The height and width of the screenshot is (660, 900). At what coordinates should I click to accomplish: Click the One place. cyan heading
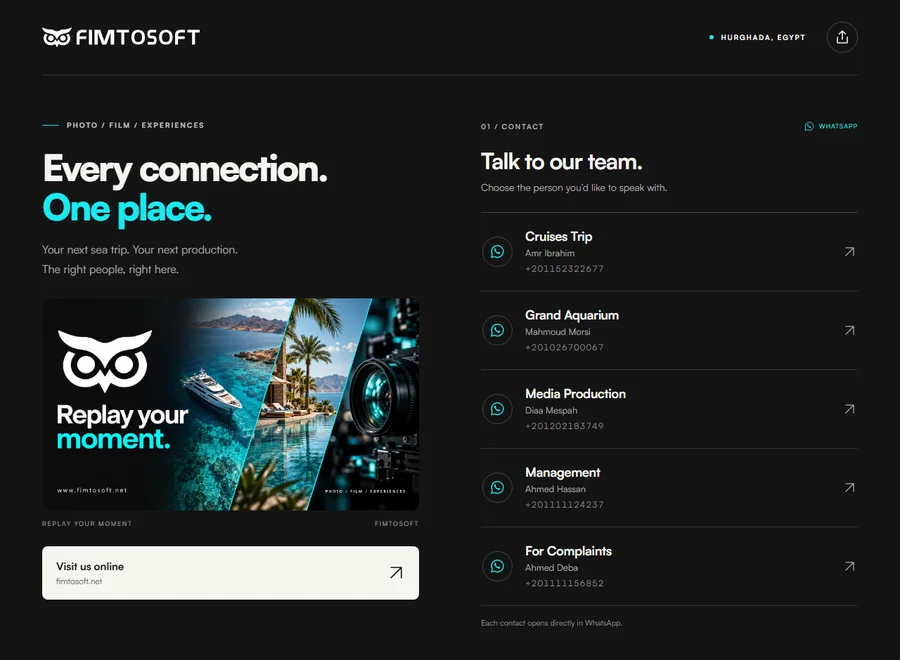127,208
